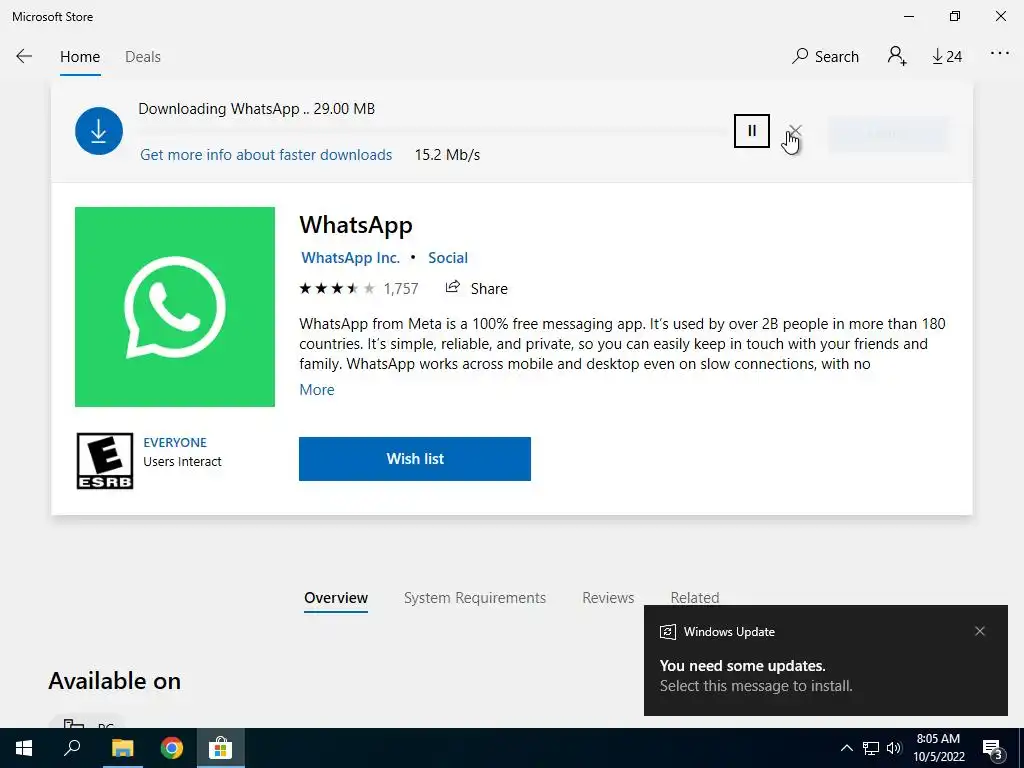Cancel the WhatsApp download
Viewport: 1024px width, 768px height.
[795, 131]
